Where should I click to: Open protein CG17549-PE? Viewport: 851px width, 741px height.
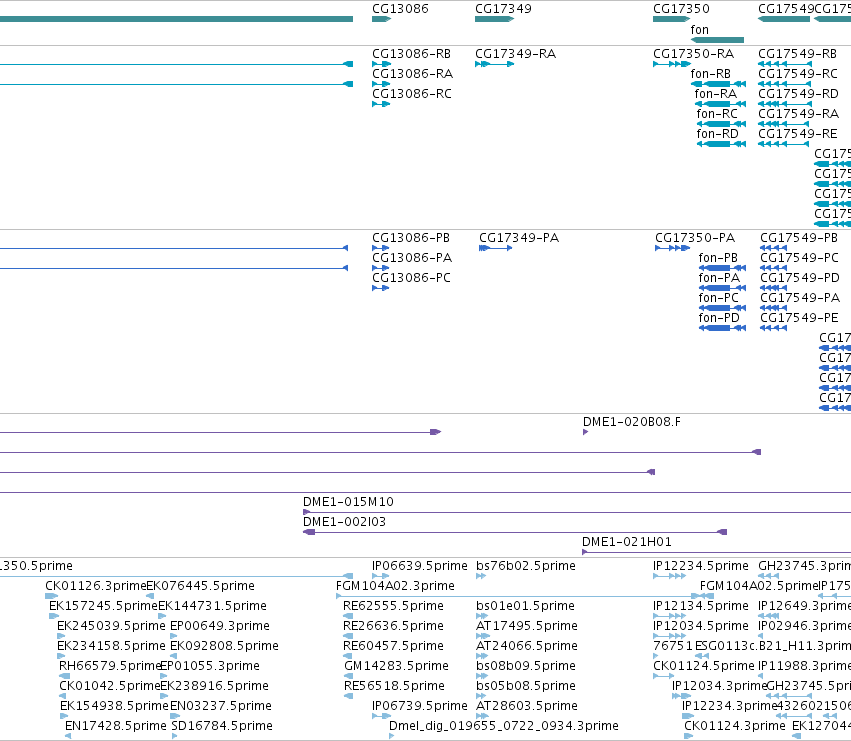coord(799,318)
